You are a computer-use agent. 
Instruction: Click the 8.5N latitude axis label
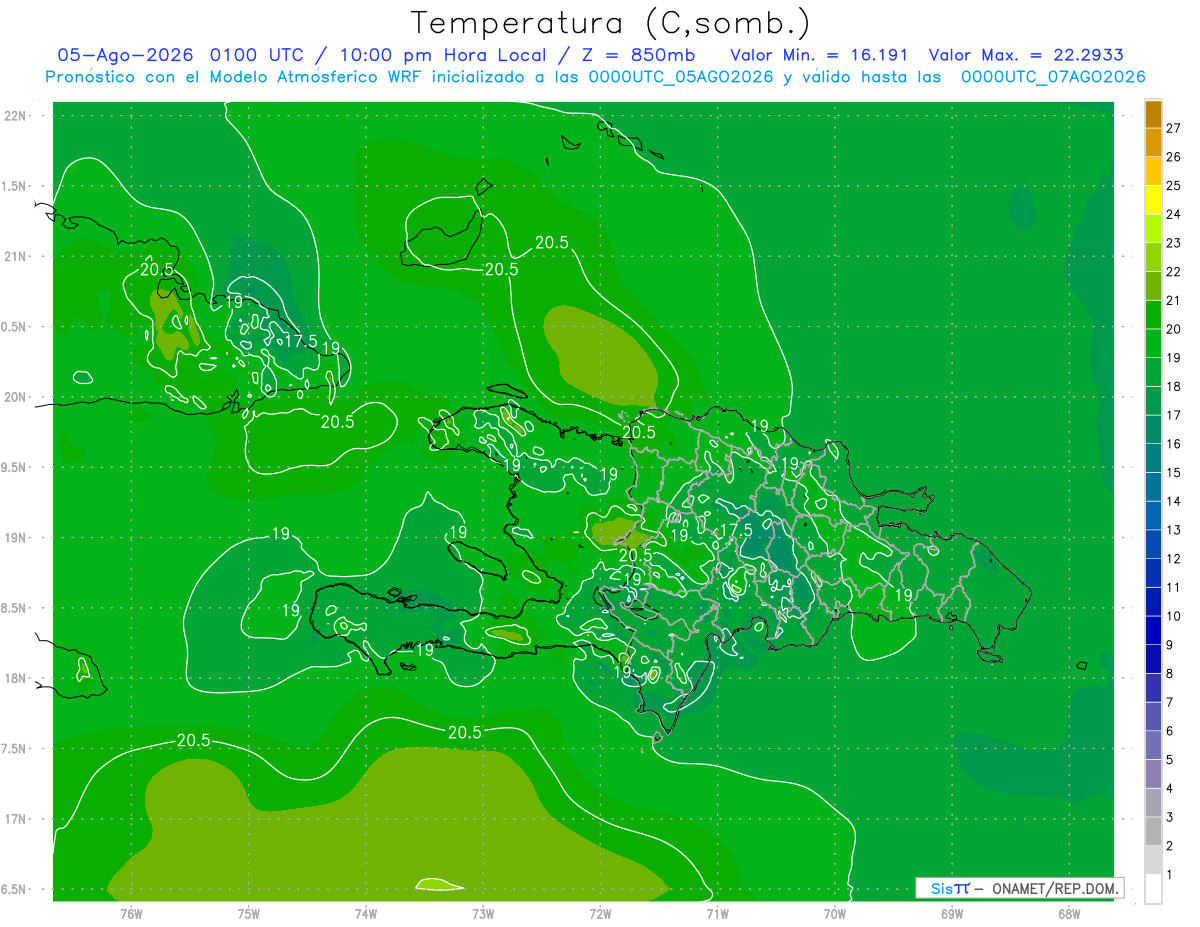(15, 608)
